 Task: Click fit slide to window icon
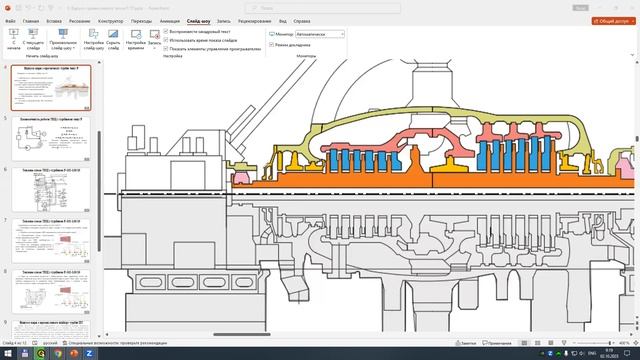[635, 343]
